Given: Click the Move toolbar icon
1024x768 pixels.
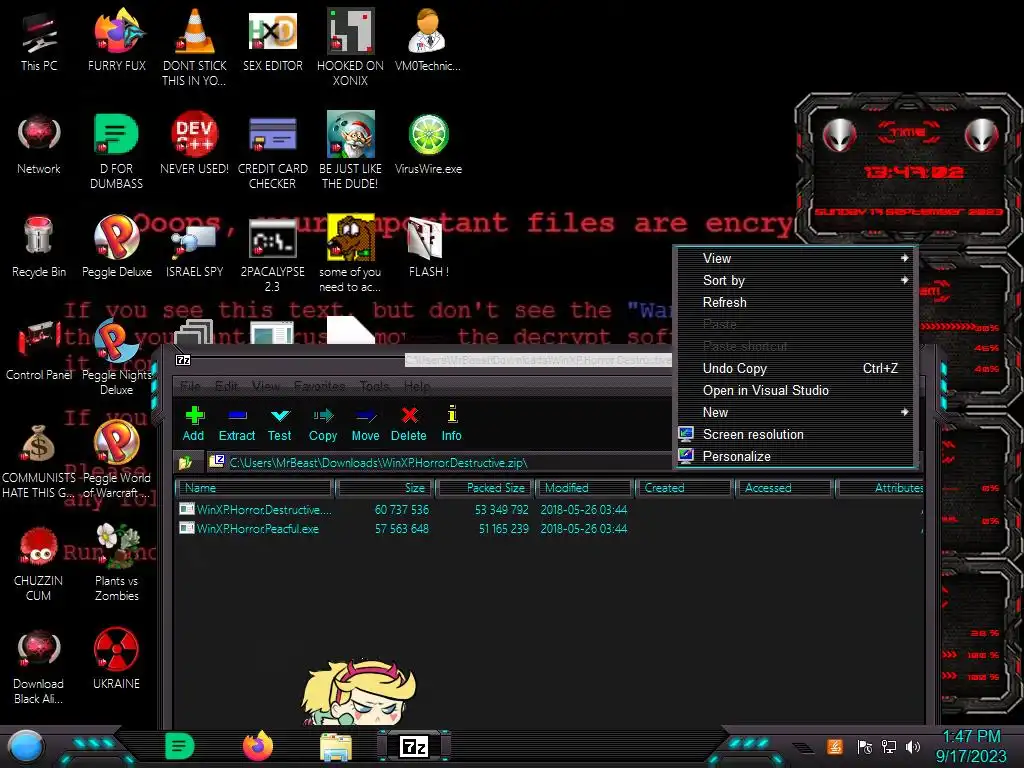Looking at the screenshot, I should [x=365, y=424].
